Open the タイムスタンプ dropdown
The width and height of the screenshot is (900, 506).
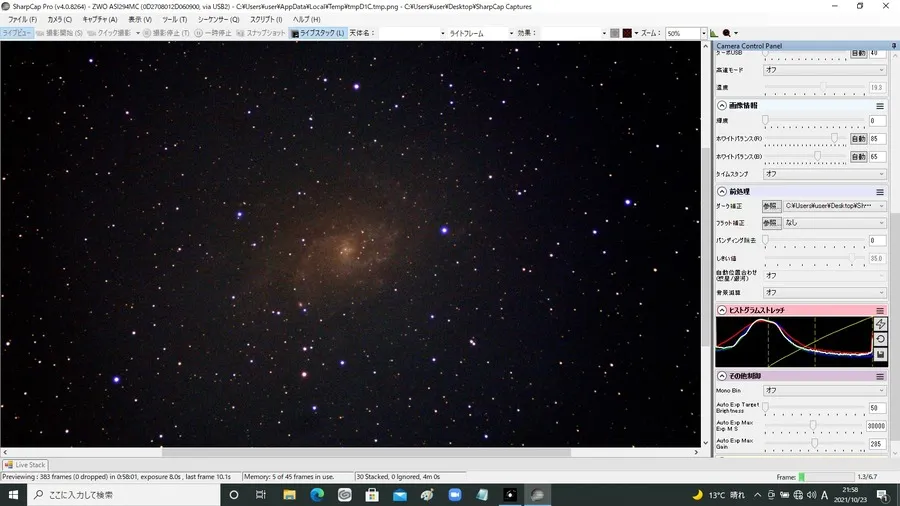(x=824, y=174)
